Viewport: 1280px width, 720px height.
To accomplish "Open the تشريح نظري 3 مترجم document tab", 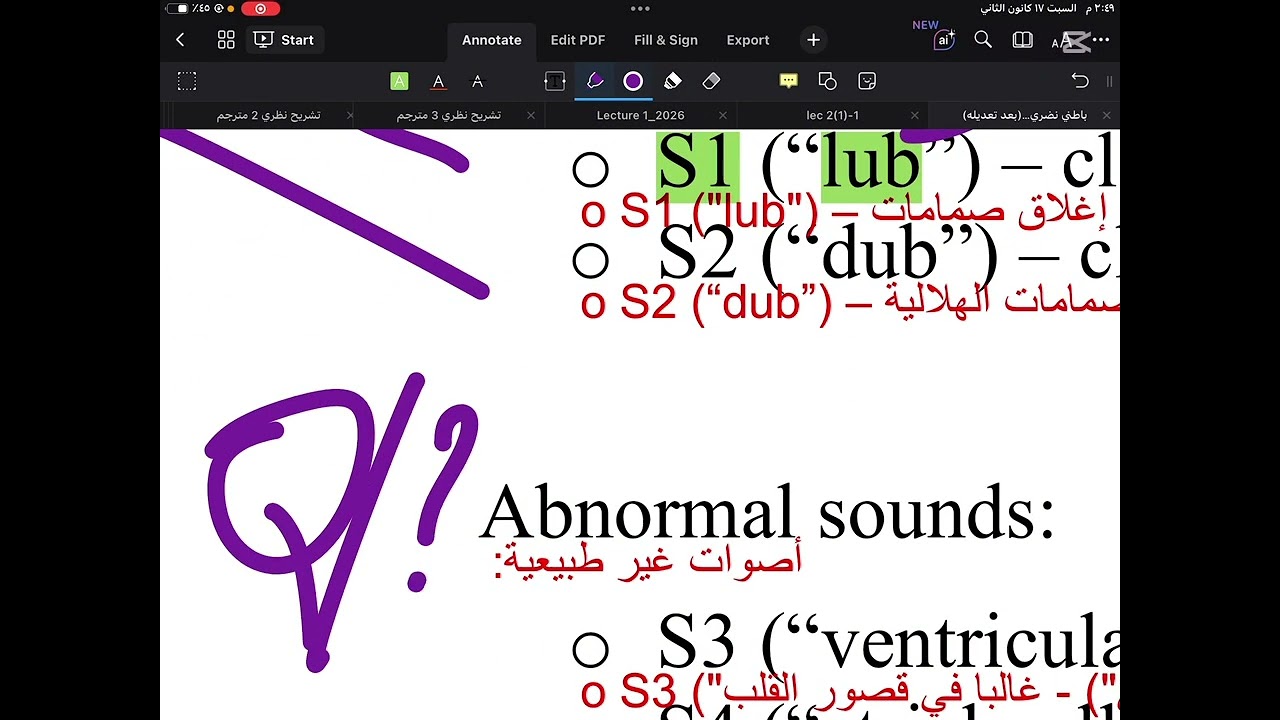I will pos(448,115).
